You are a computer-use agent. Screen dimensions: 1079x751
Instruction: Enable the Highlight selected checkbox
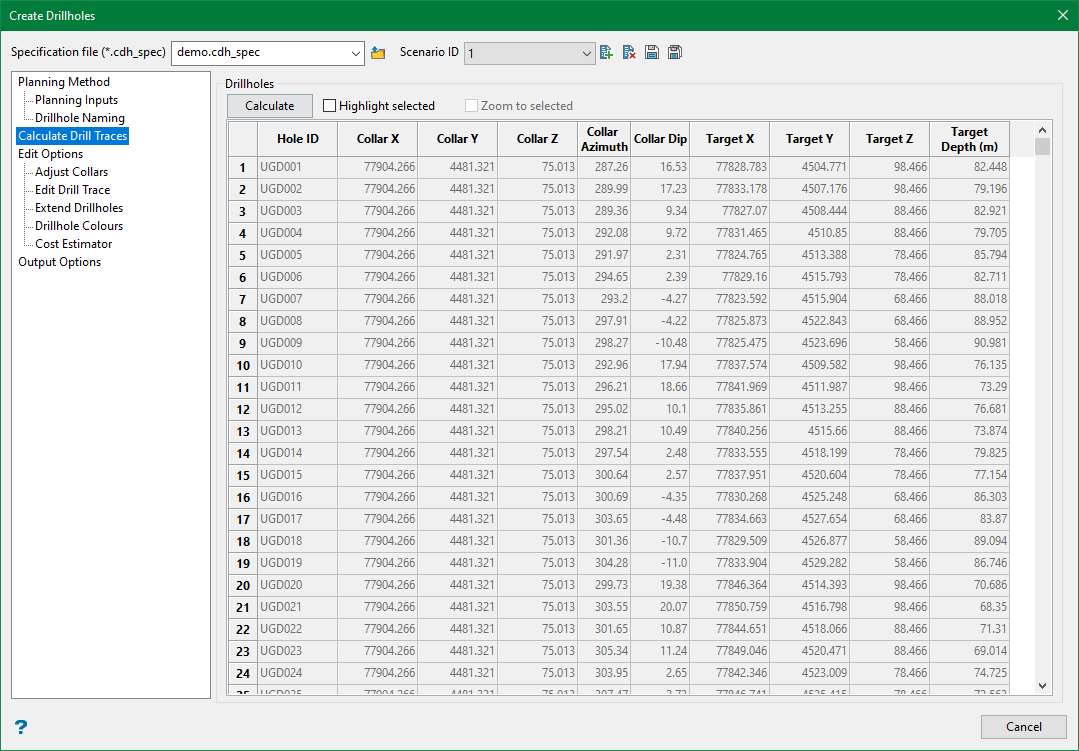[330, 106]
